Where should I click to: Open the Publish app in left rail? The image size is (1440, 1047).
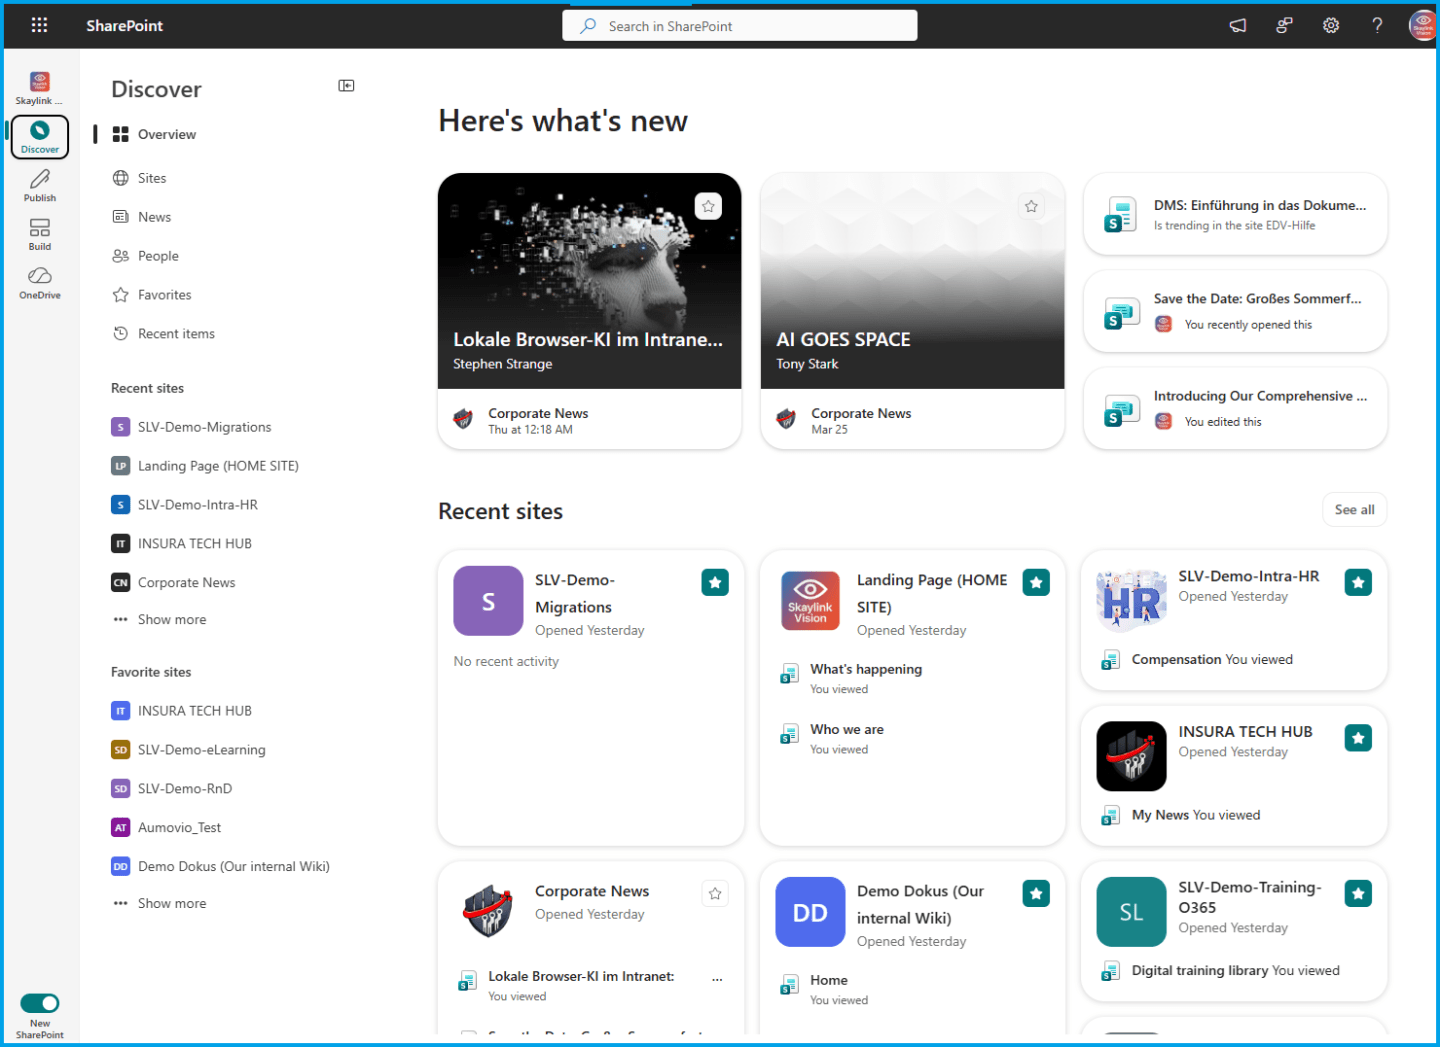point(40,185)
